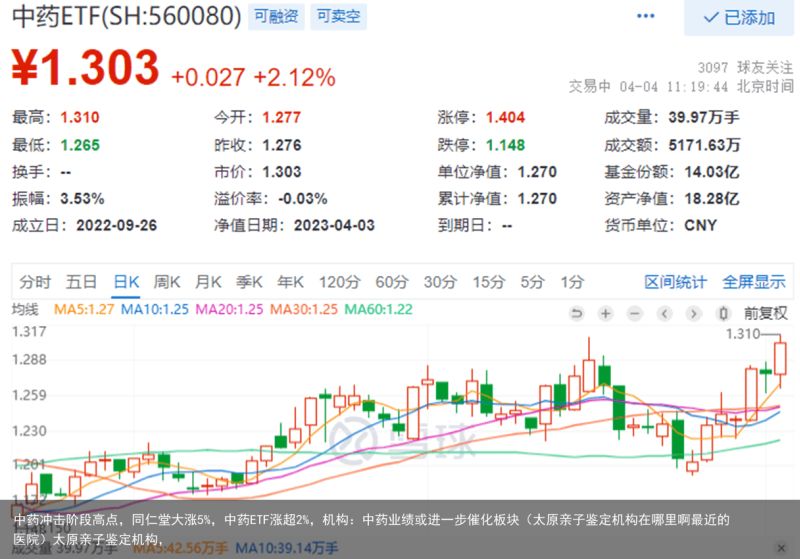Open 全屏显示 fullscreen chart view
This screenshot has height=559, width=800.
coord(754,282)
